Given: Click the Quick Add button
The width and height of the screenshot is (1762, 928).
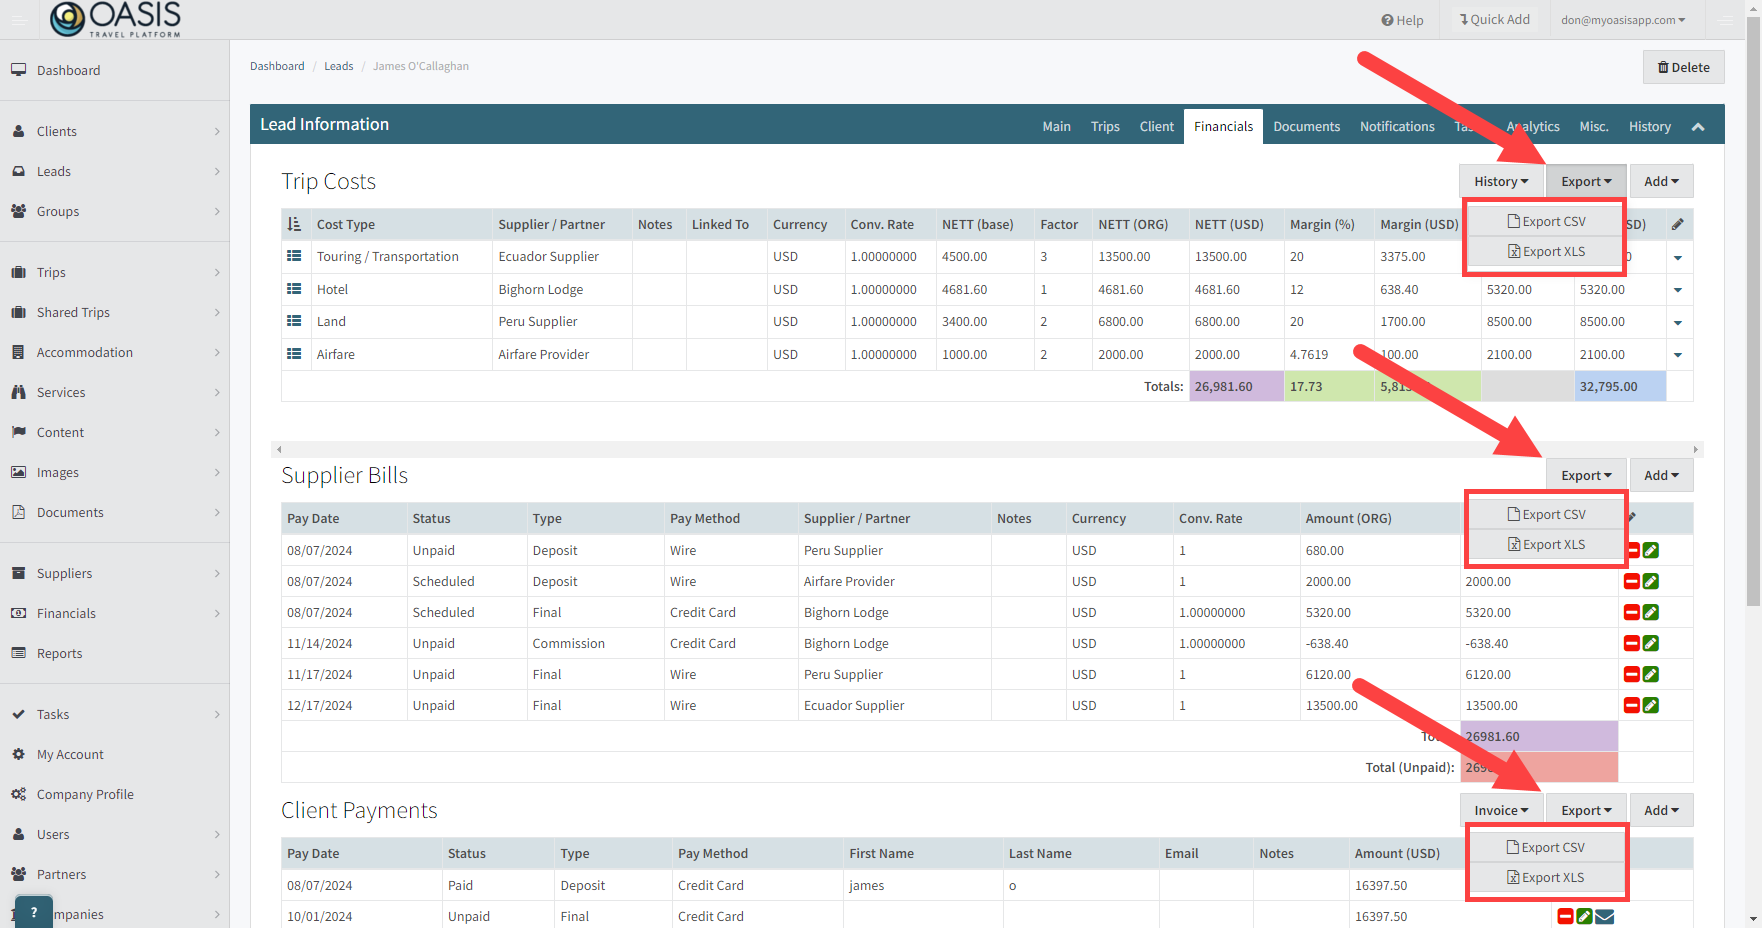Looking at the screenshot, I should (x=1495, y=19).
